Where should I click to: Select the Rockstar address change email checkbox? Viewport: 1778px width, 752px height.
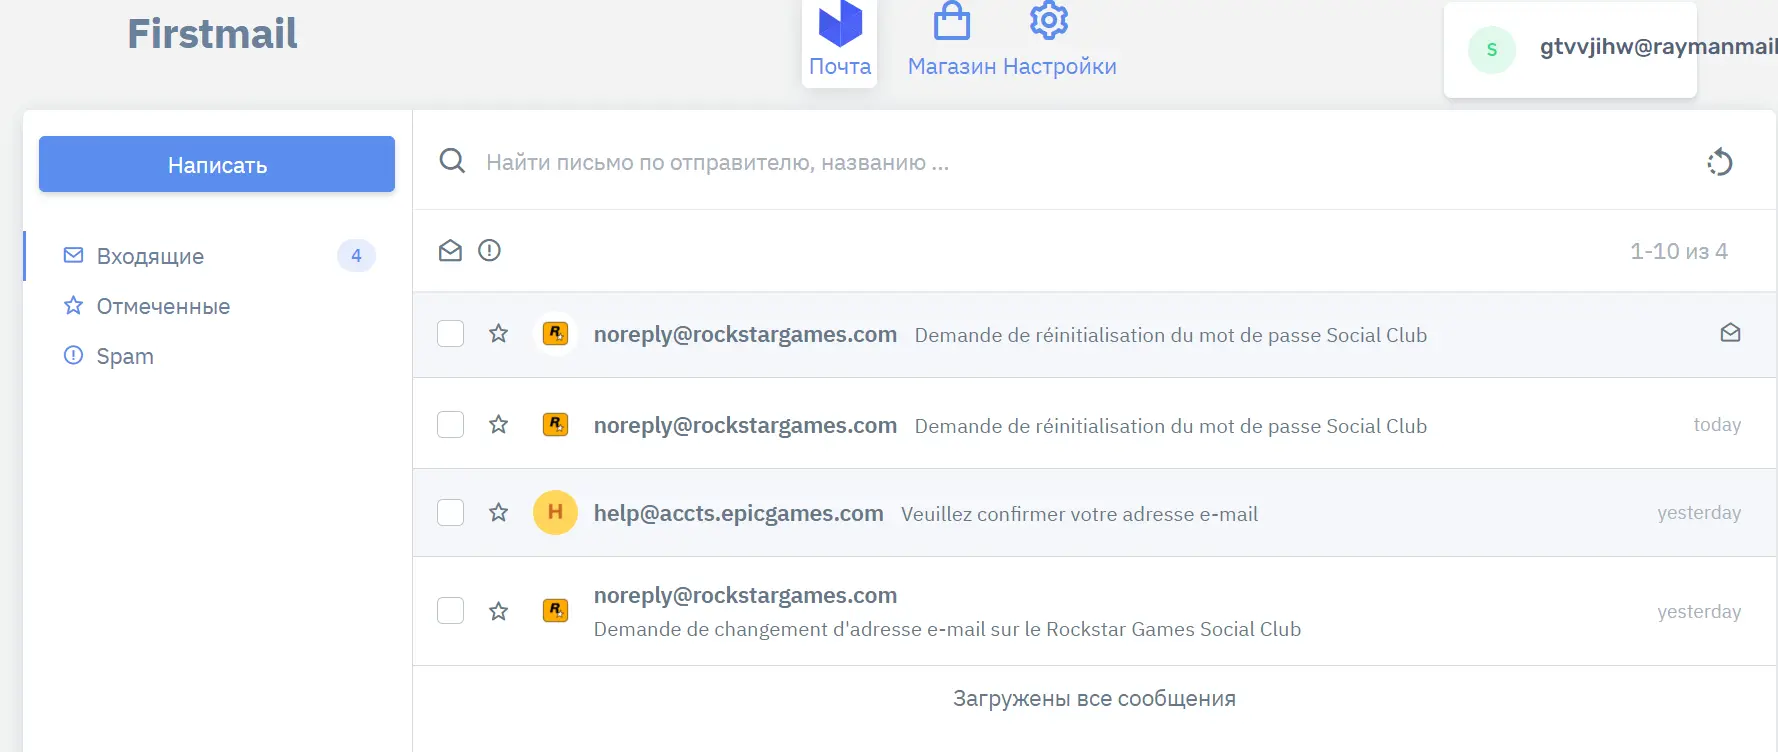coord(451,611)
